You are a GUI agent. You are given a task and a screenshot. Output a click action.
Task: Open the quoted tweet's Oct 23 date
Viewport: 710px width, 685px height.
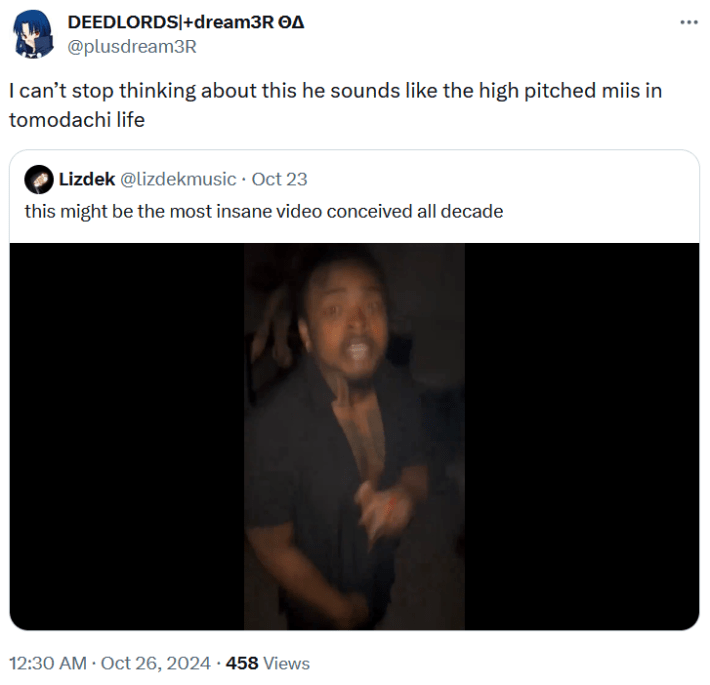click(279, 179)
